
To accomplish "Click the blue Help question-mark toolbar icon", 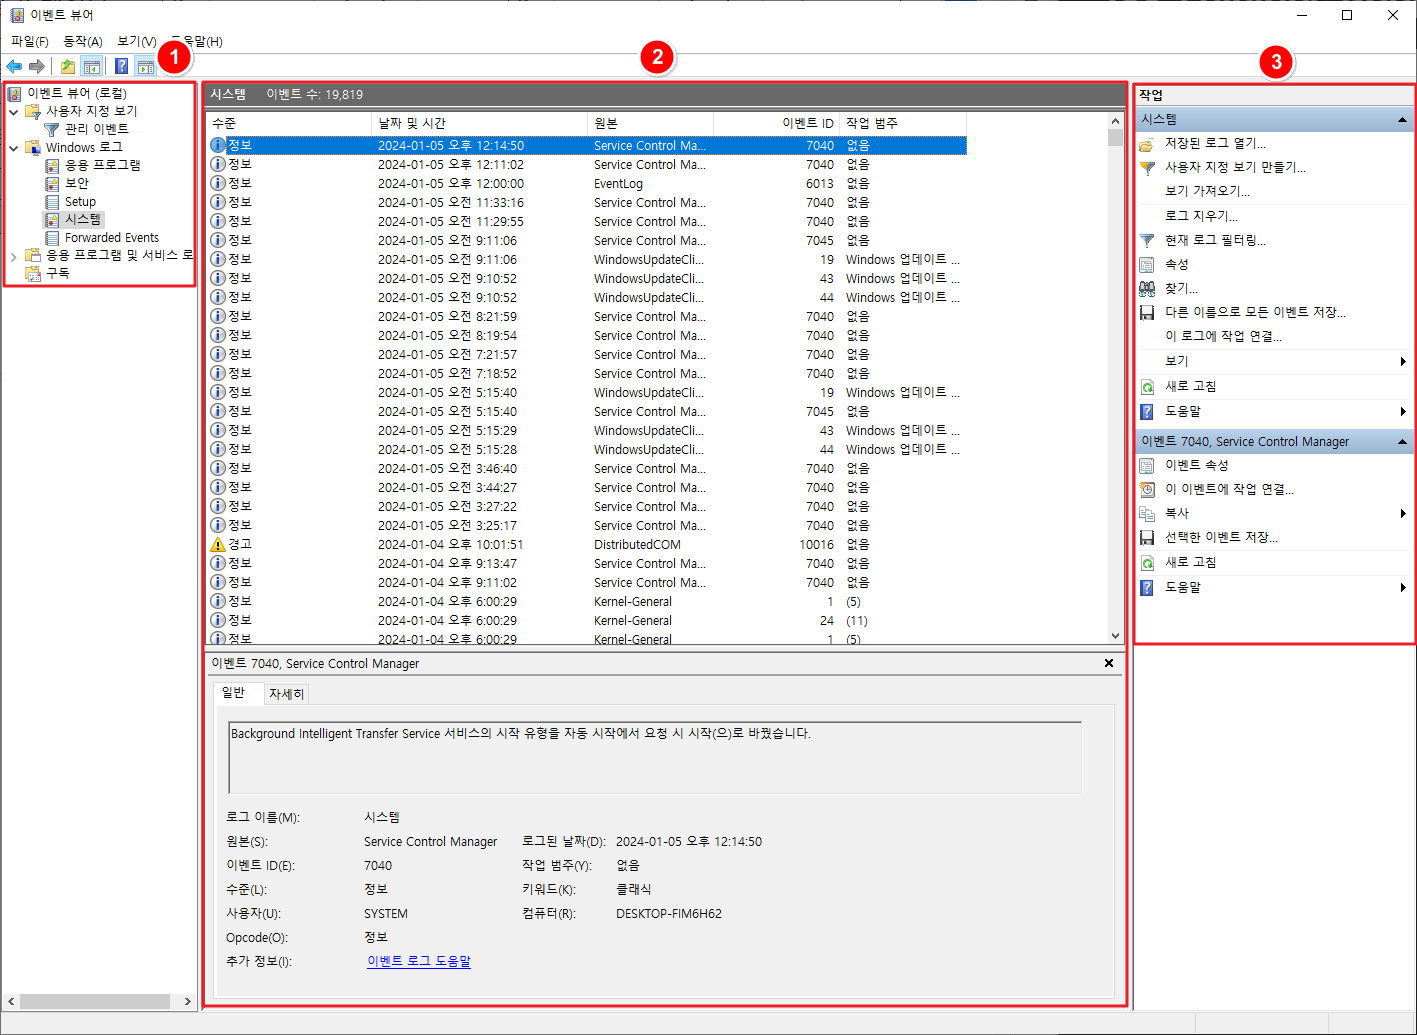I will tap(121, 66).
